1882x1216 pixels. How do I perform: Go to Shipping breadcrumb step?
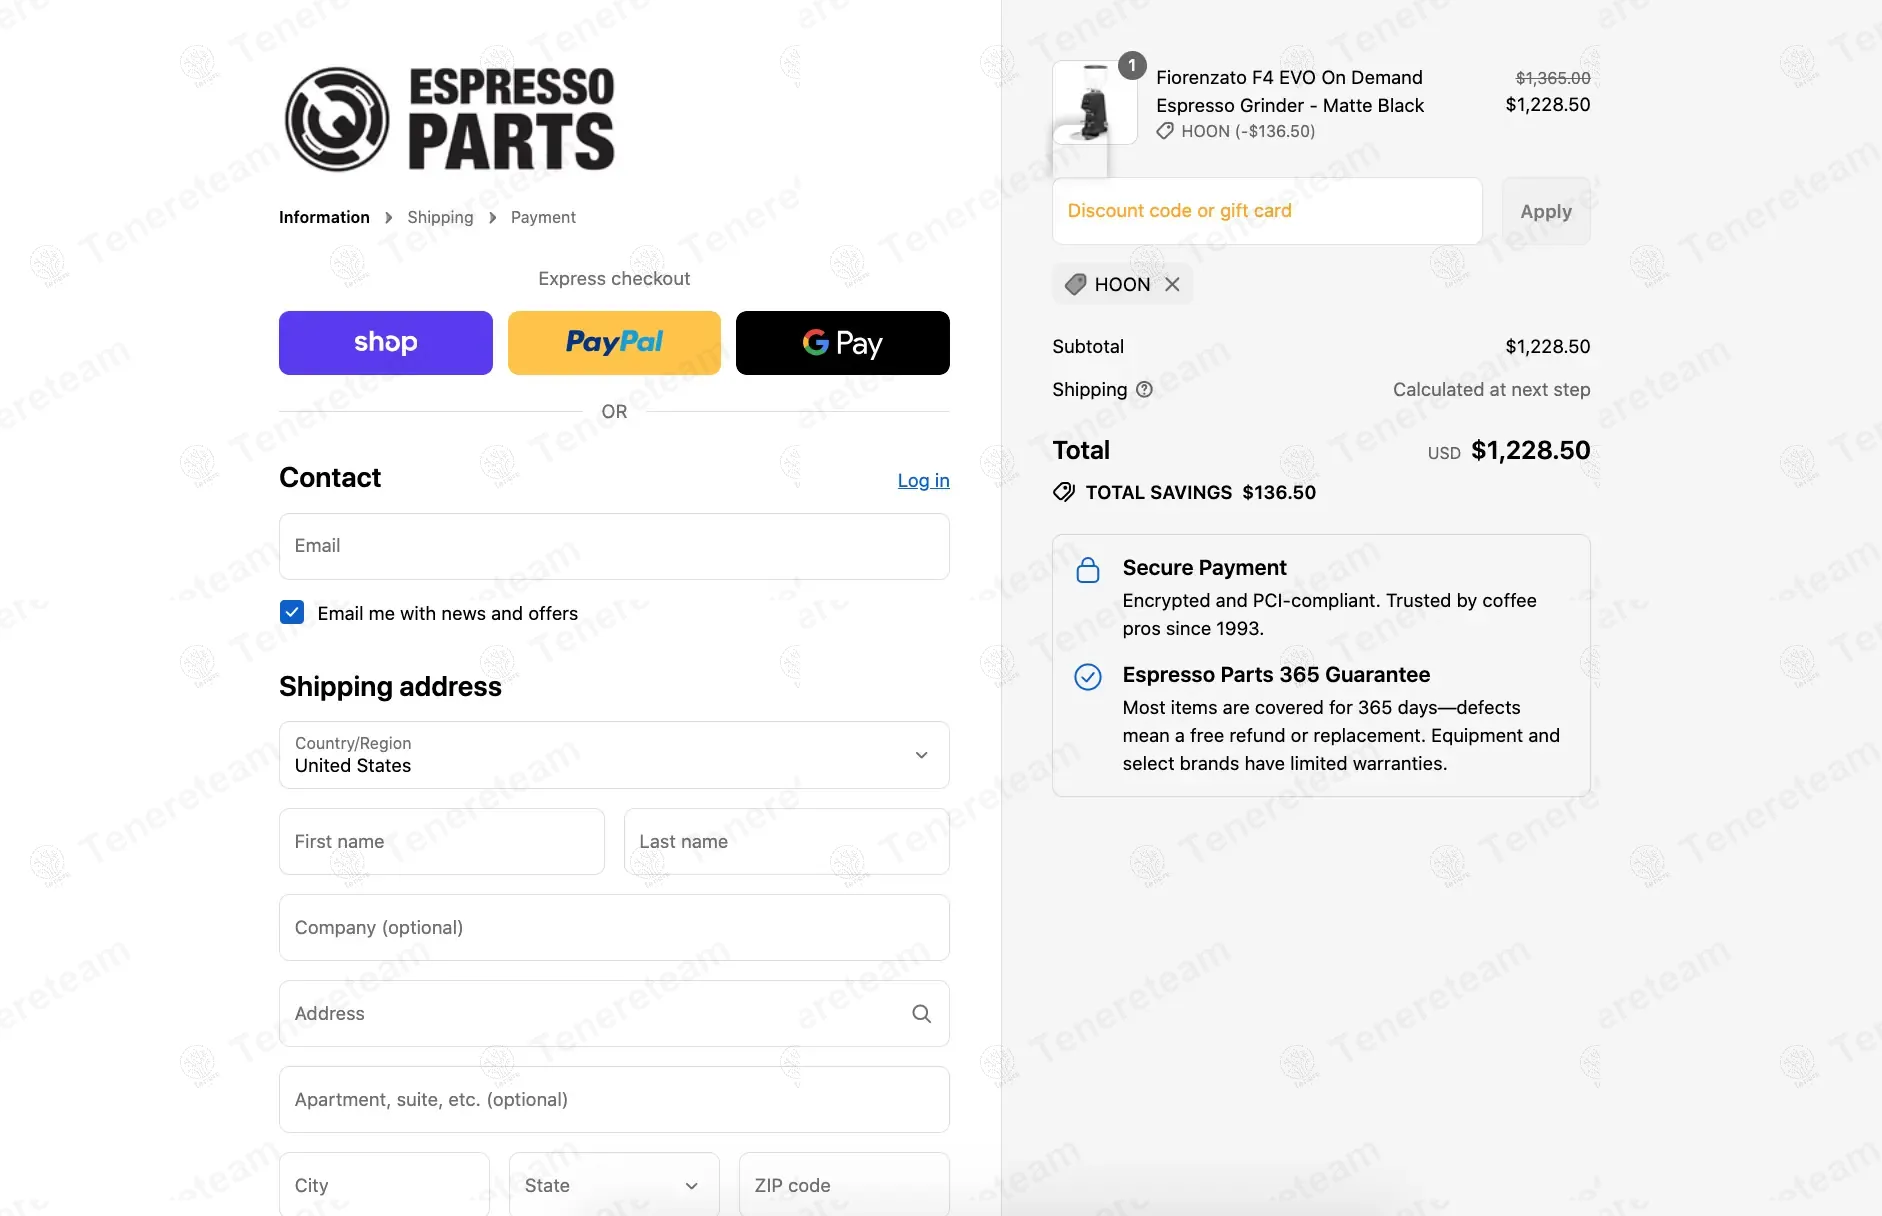(x=440, y=217)
